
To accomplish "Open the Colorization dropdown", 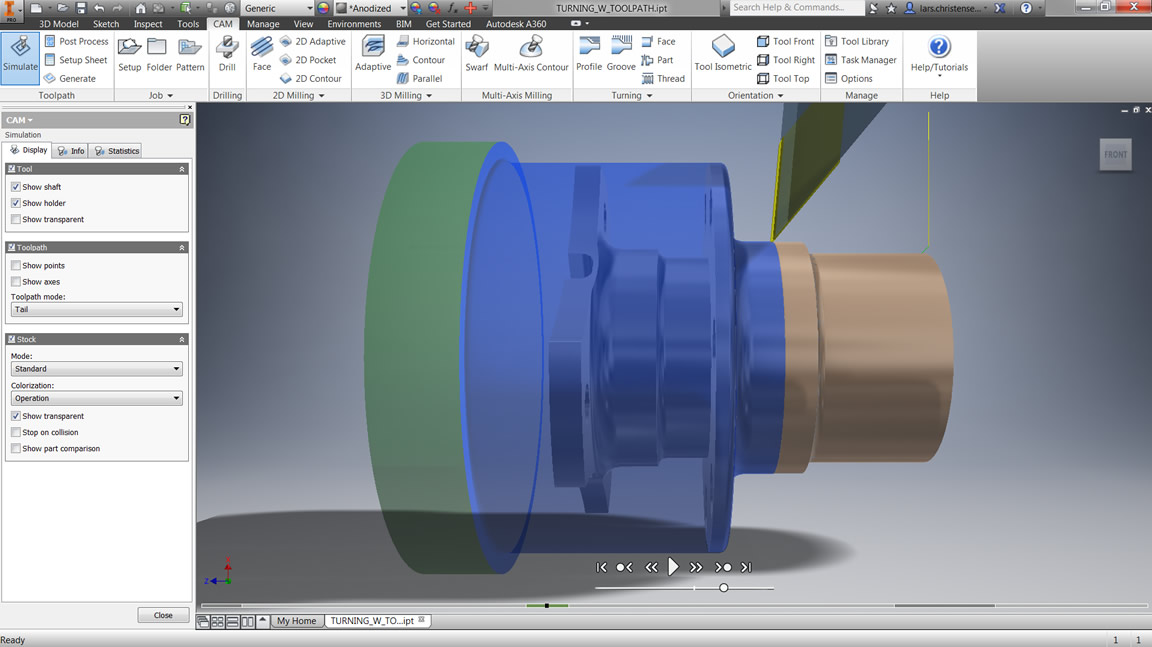I will 96,398.
